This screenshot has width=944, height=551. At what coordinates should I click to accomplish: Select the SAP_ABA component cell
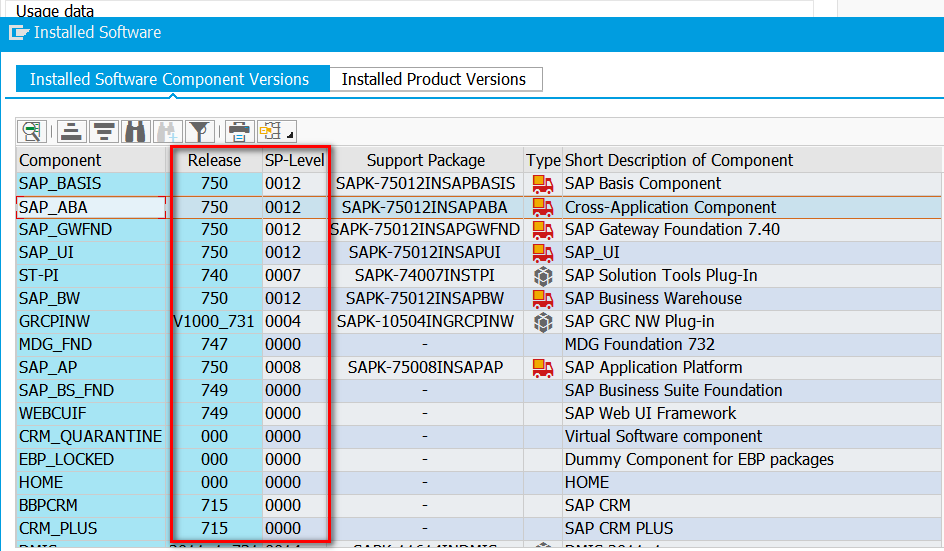tap(92, 207)
